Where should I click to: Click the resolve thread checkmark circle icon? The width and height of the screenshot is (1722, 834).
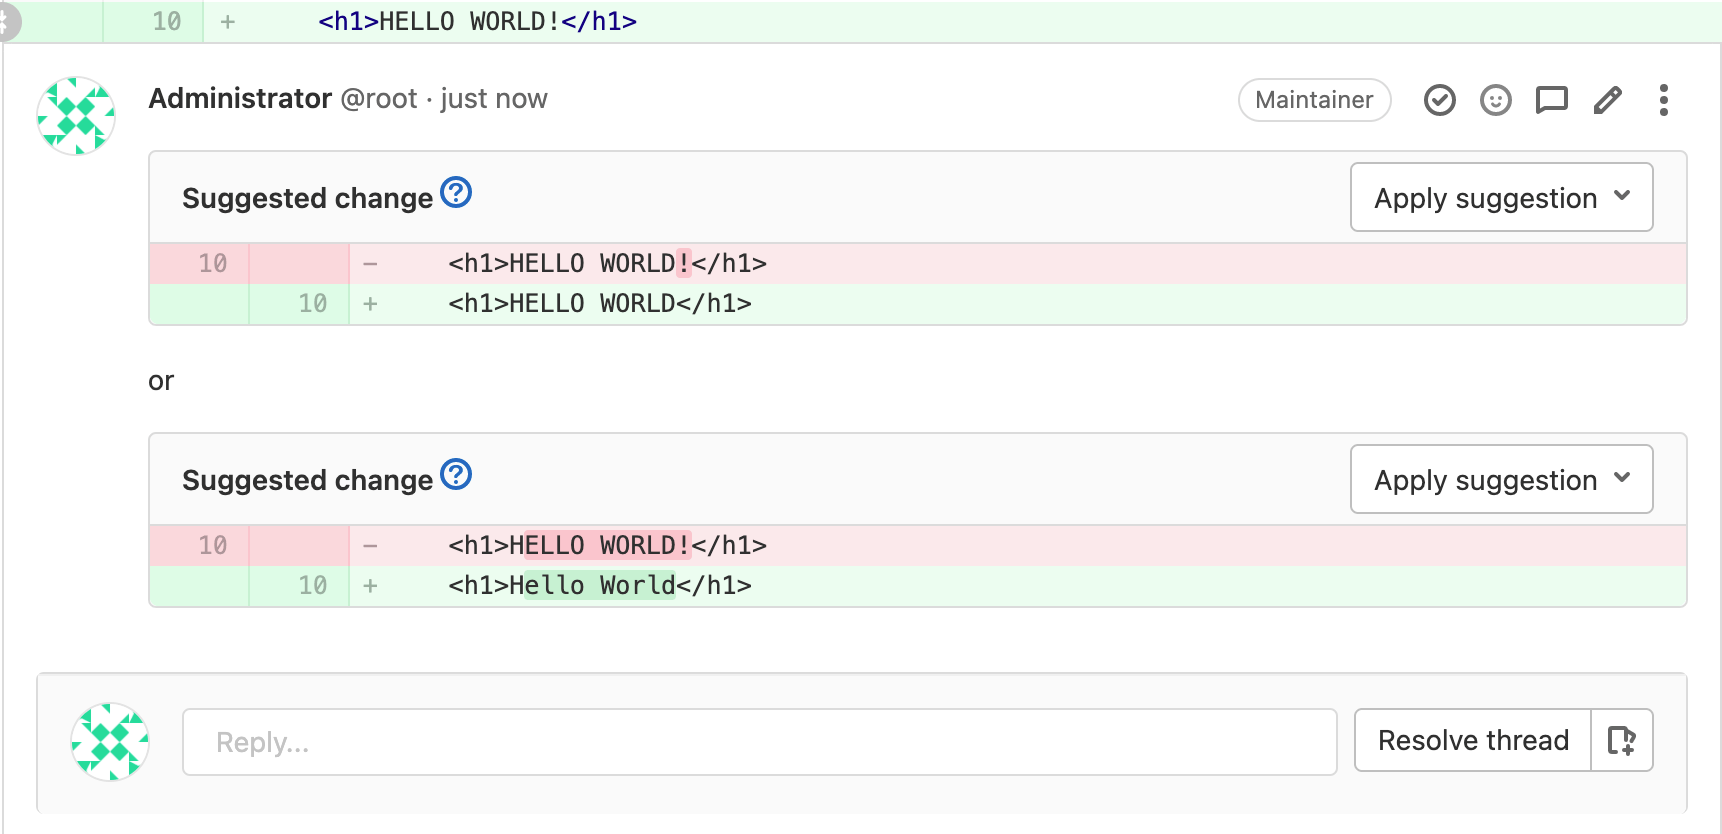[x=1439, y=100]
